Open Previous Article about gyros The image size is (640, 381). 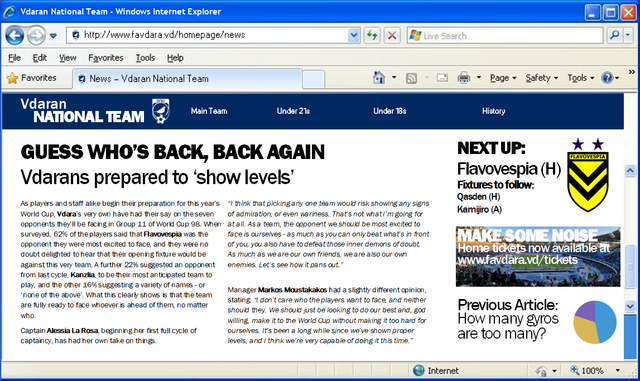508,319
